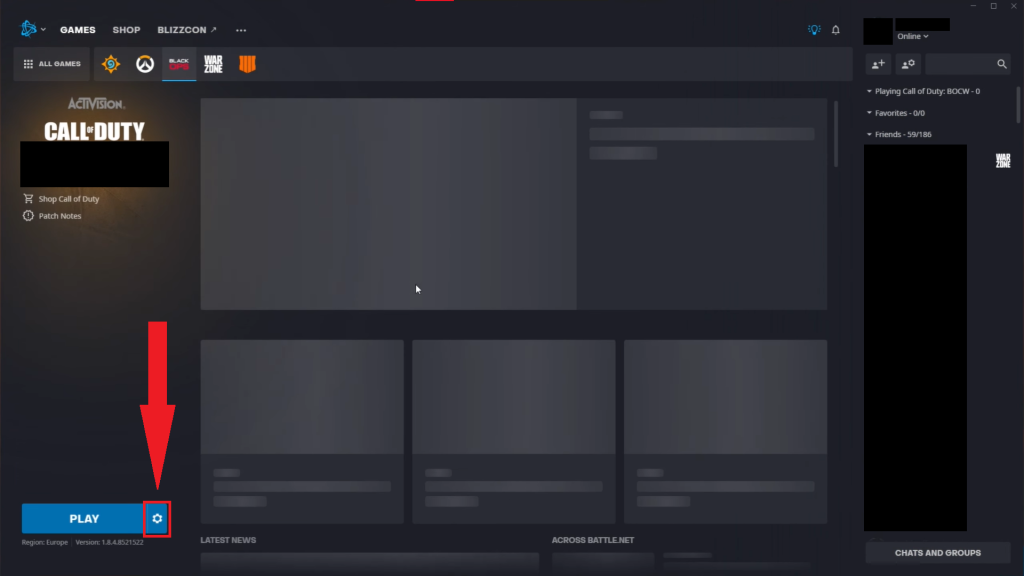Select the Black Ops 4 game icon

click(x=248, y=64)
